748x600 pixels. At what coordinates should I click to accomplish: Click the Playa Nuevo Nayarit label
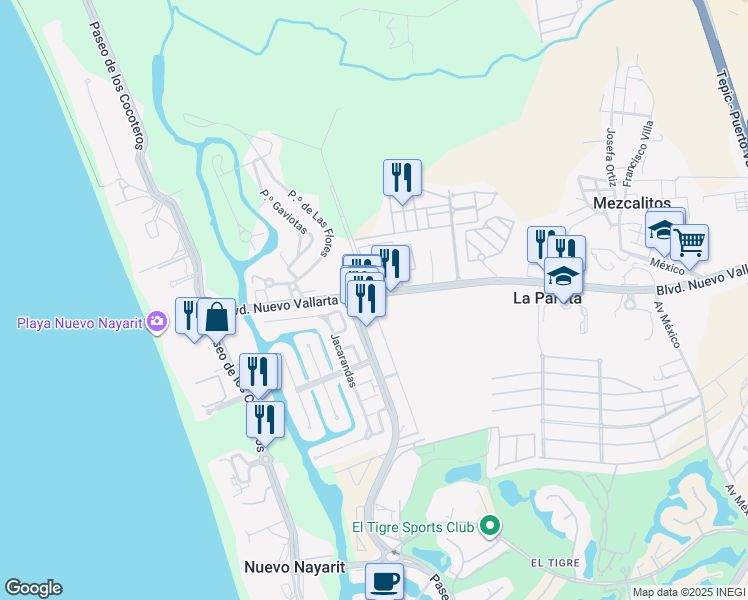[80, 323]
